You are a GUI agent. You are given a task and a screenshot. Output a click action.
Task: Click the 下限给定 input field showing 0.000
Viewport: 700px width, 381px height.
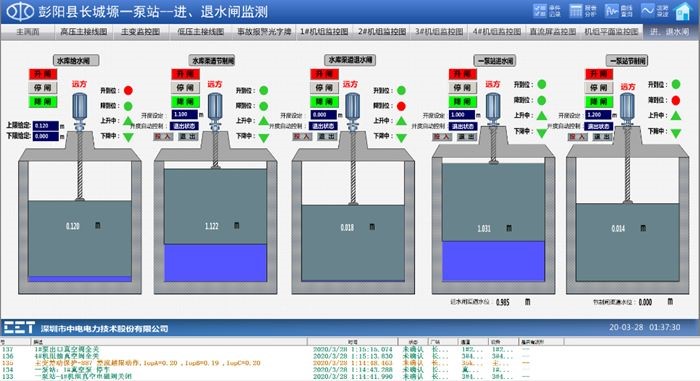pos(46,137)
